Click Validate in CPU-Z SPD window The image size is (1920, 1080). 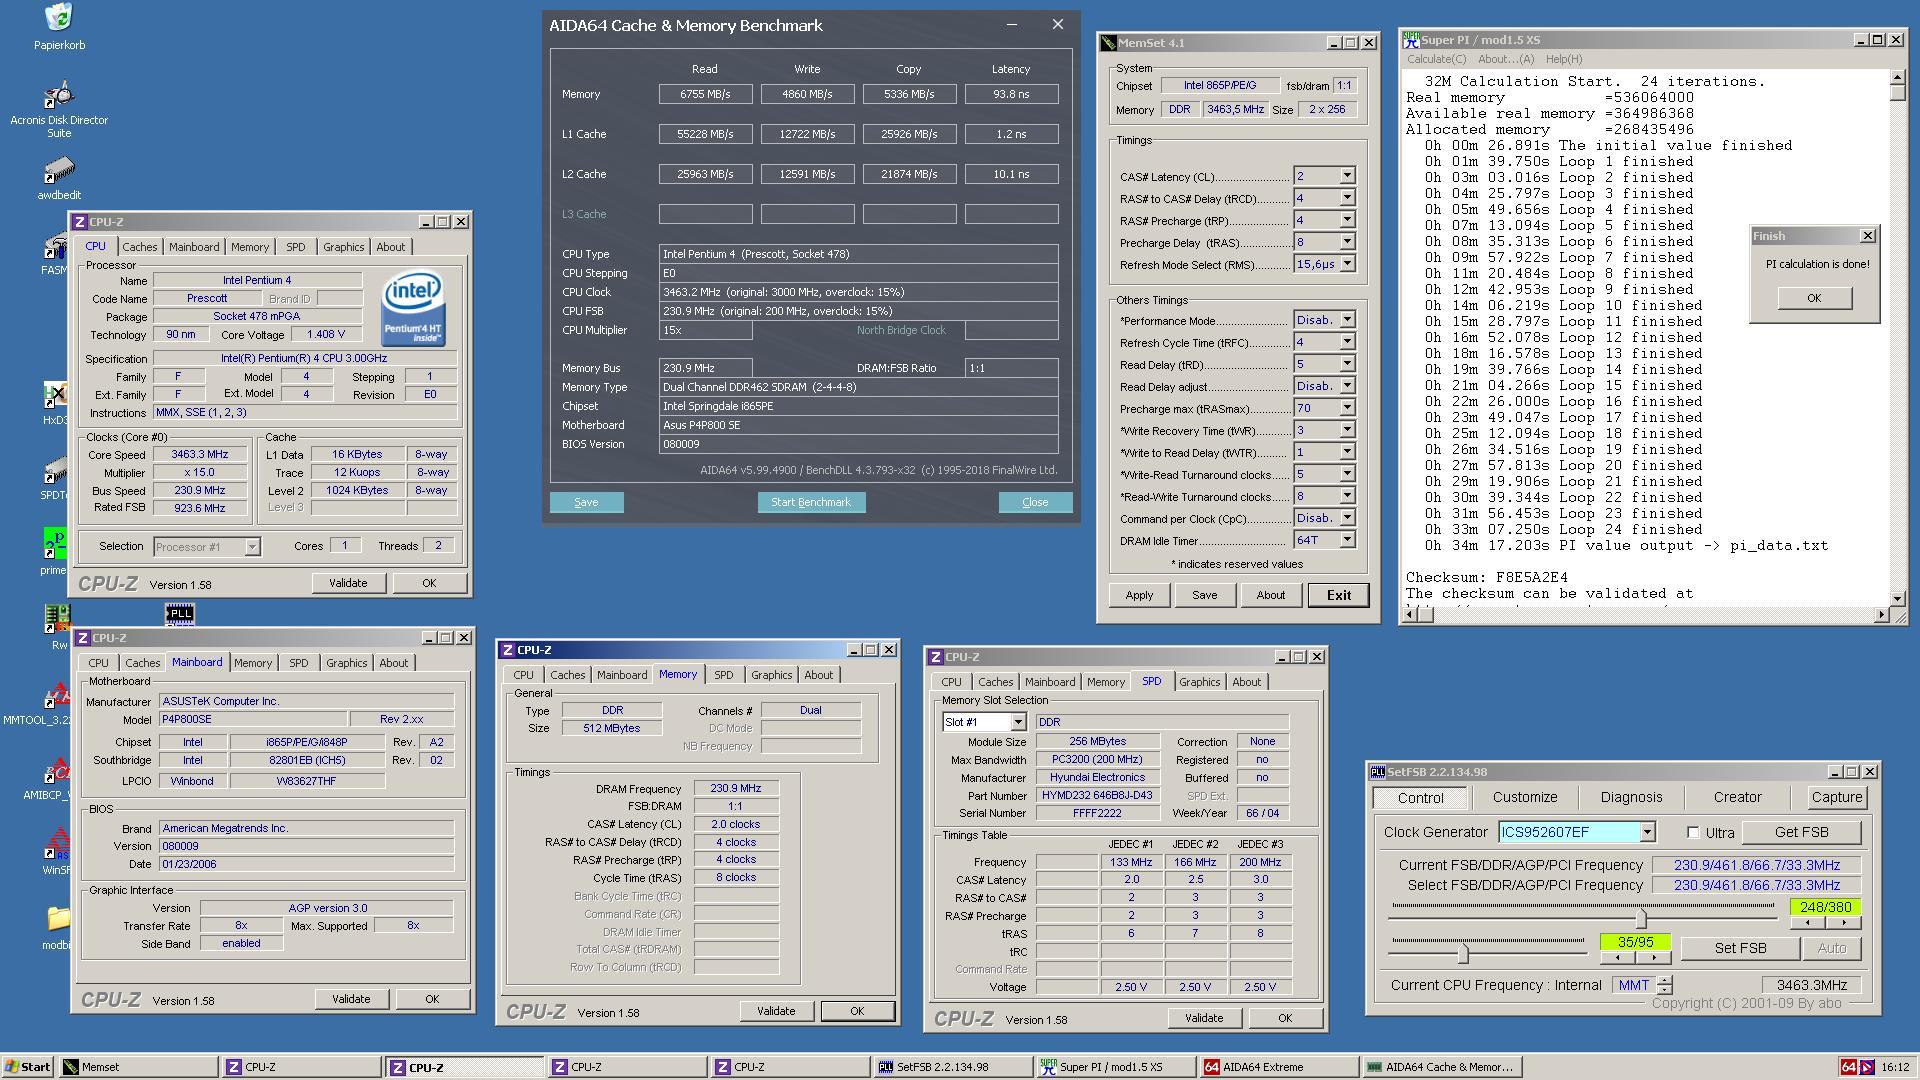click(1203, 1018)
